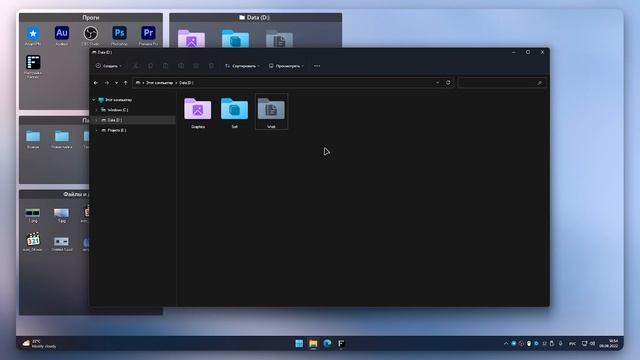Open Adobe Audition from the Проги fence
This screenshot has height=360, width=640.
click(62, 35)
